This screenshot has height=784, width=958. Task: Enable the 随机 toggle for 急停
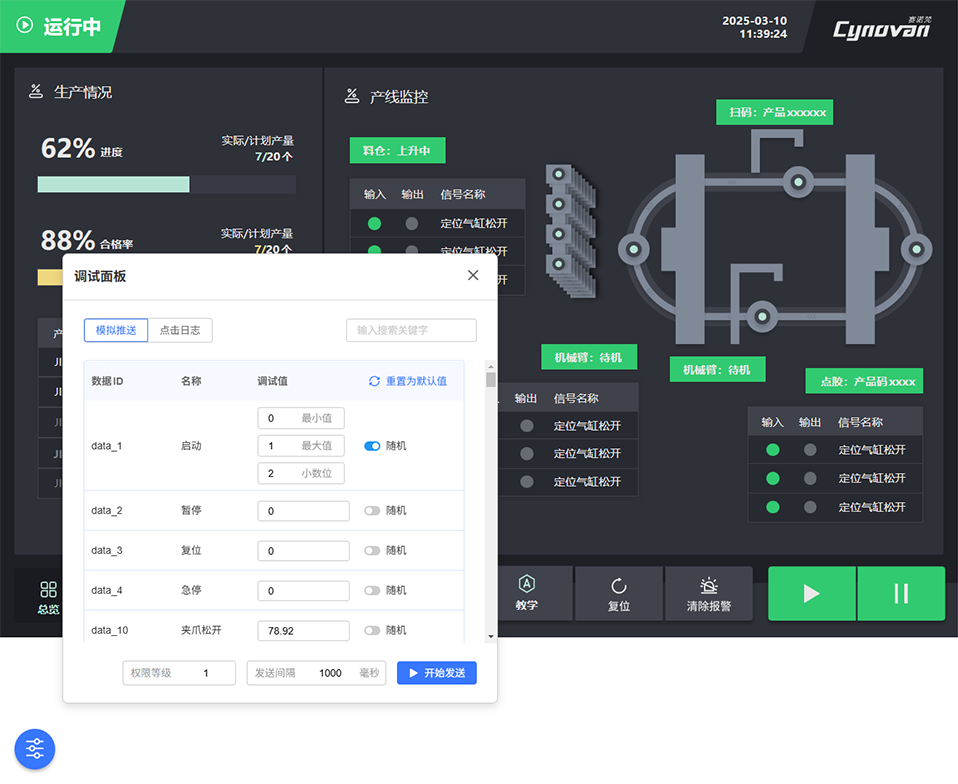pos(372,591)
